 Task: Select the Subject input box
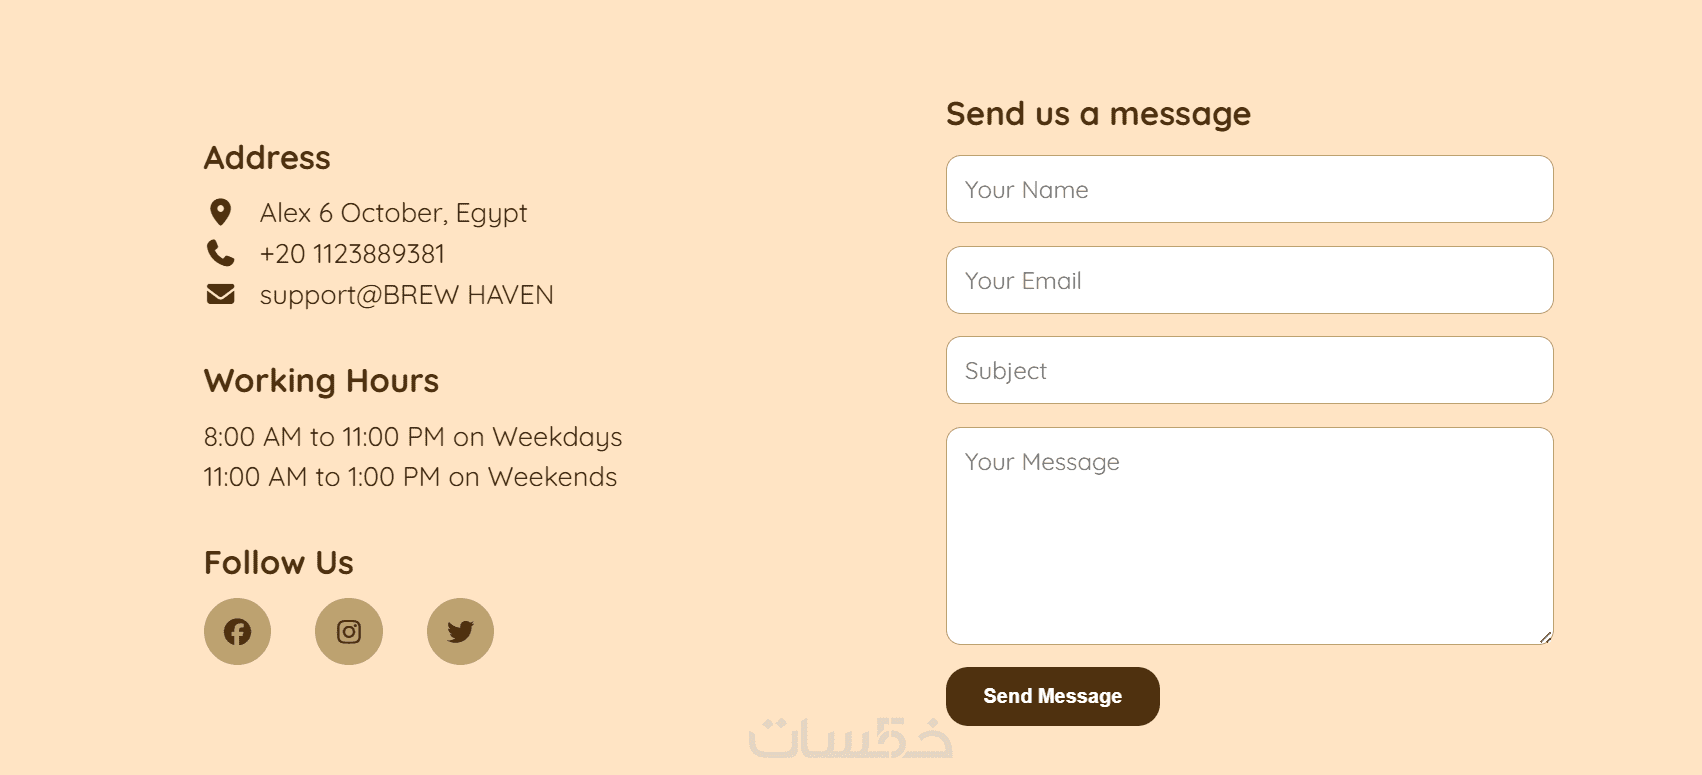1249,370
